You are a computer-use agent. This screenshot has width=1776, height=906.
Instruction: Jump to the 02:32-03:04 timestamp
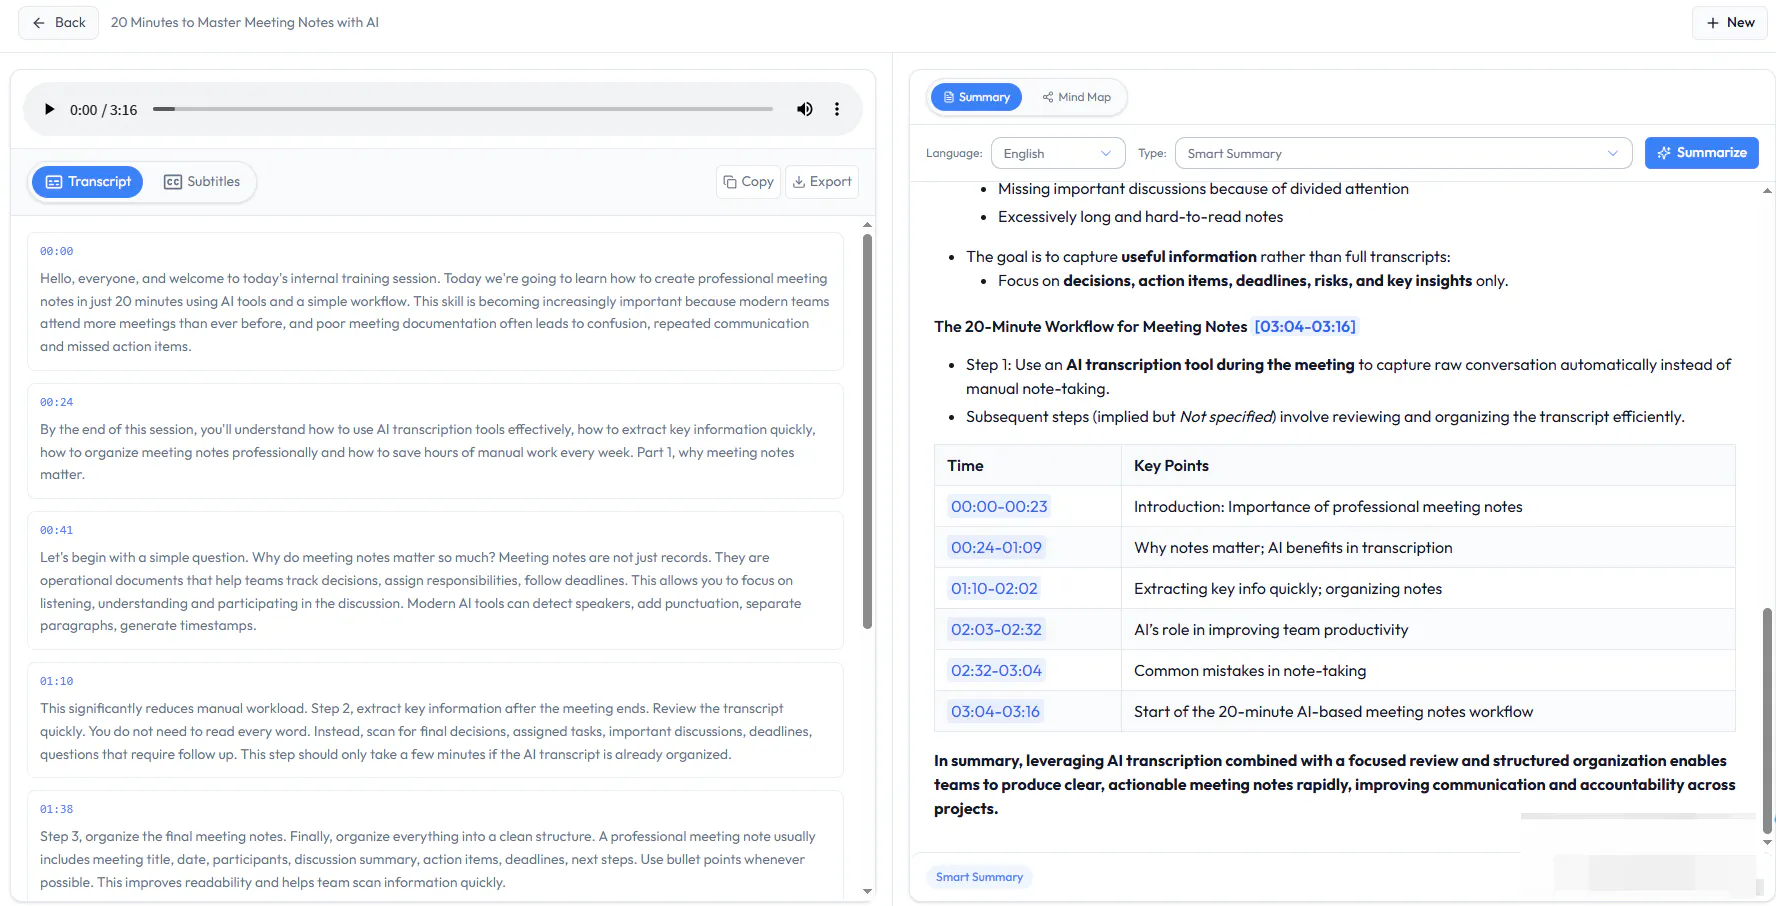[x=996, y=671]
